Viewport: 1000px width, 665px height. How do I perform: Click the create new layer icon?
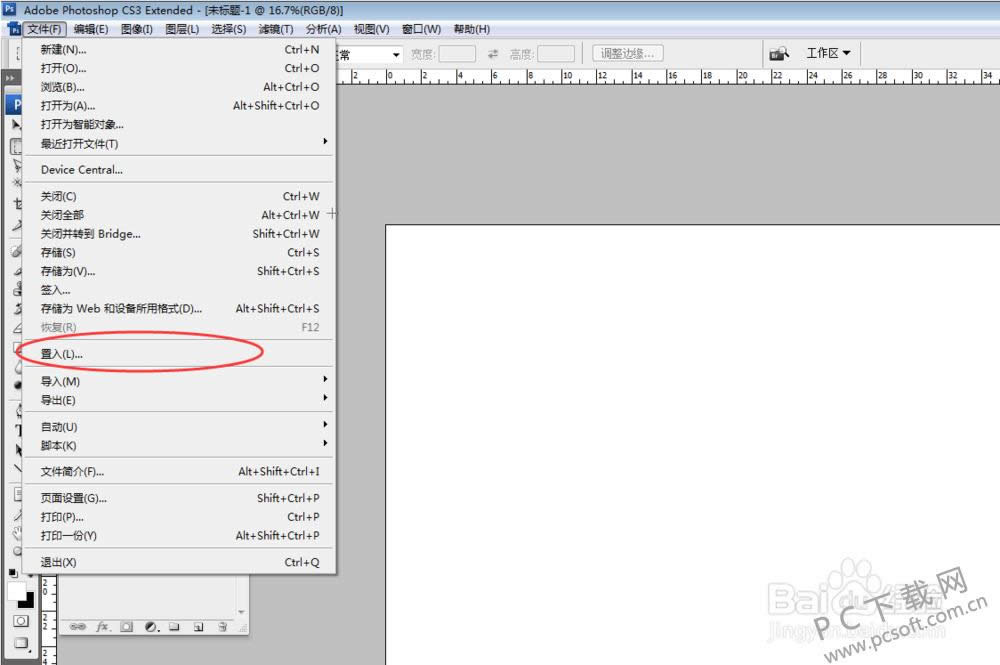point(198,627)
